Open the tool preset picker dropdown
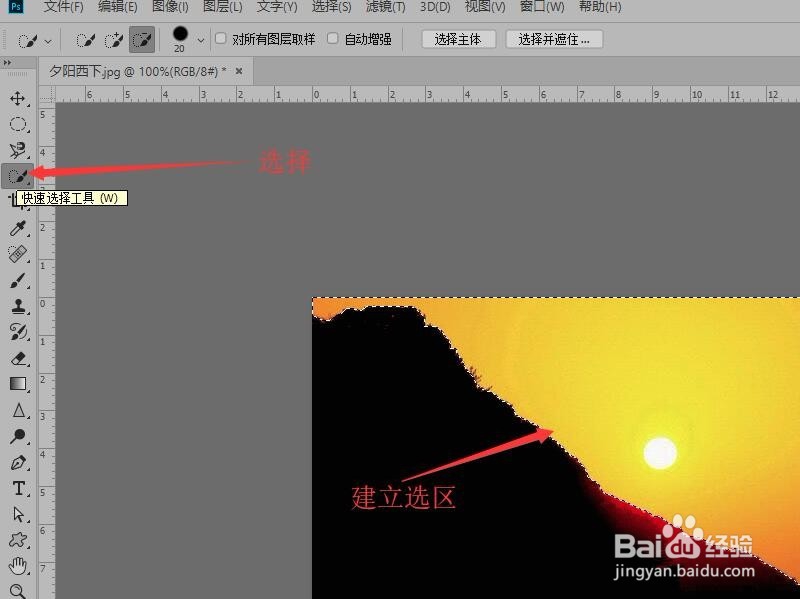 (x=48, y=40)
